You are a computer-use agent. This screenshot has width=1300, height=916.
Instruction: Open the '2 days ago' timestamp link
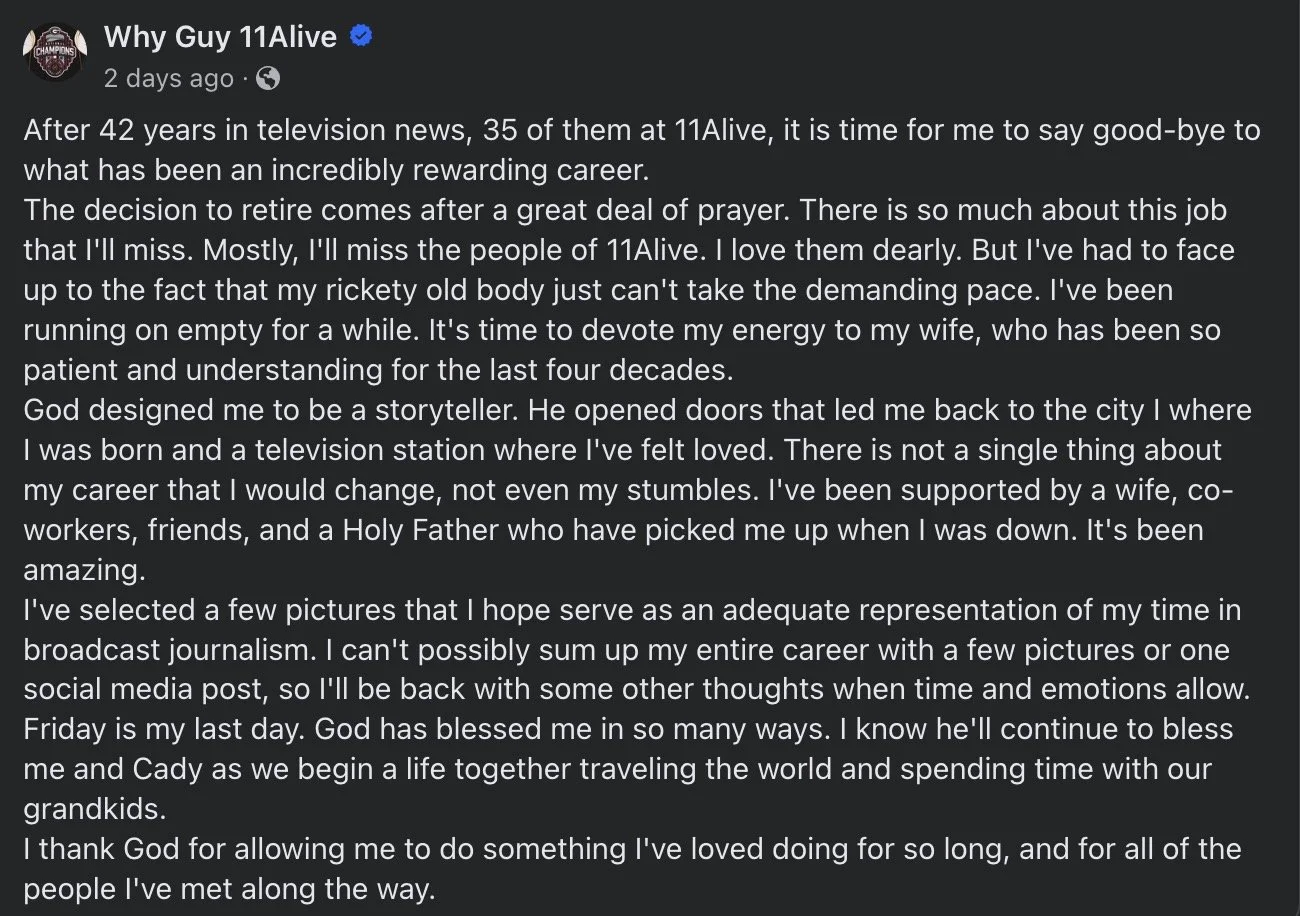[x=168, y=78]
